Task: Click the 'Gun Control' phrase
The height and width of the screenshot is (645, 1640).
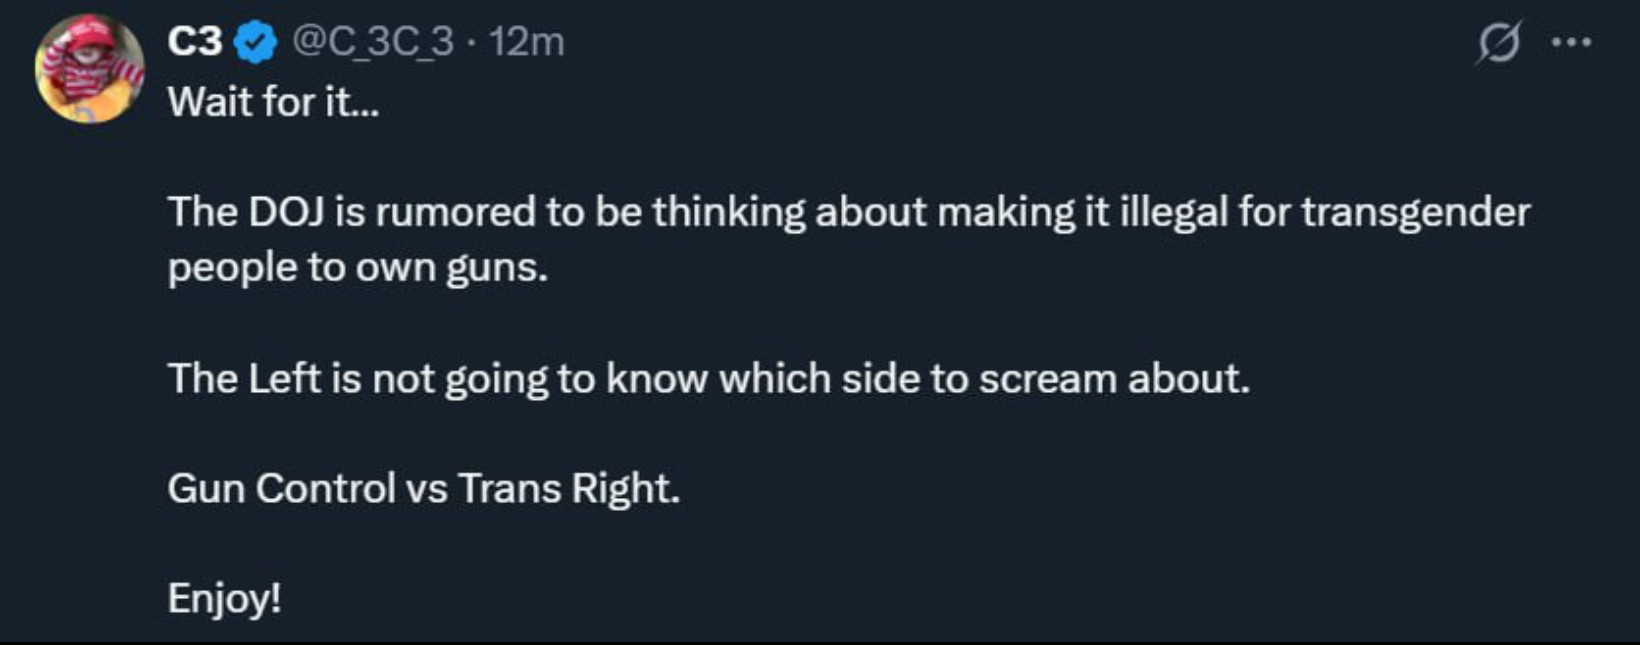Action: pos(281,489)
